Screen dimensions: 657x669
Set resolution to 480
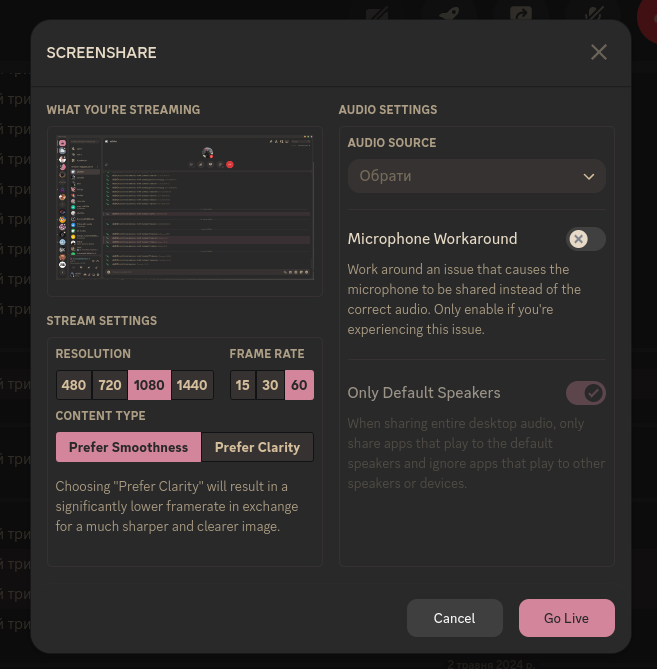[74, 385]
